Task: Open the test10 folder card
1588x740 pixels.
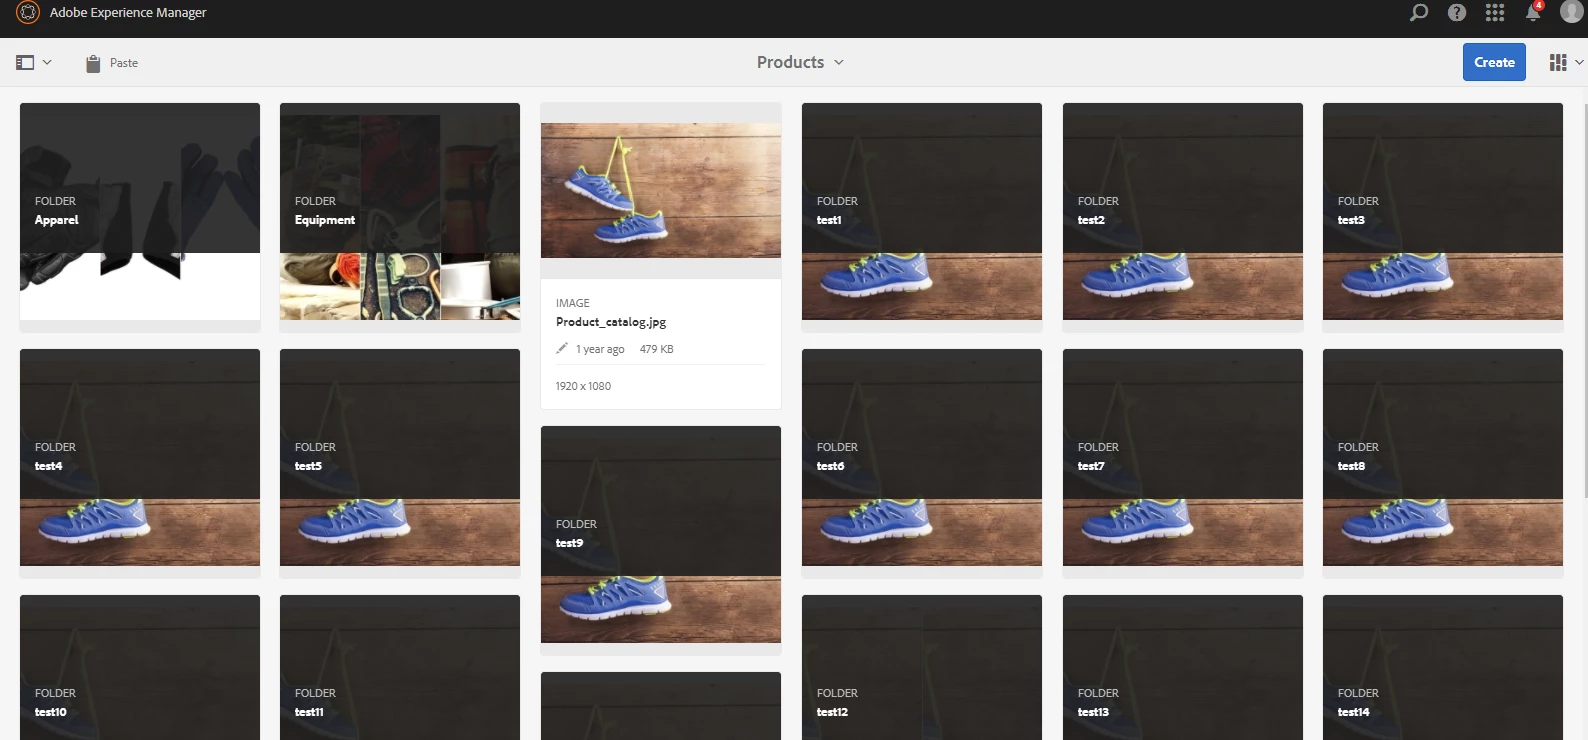Action: coord(140,668)
